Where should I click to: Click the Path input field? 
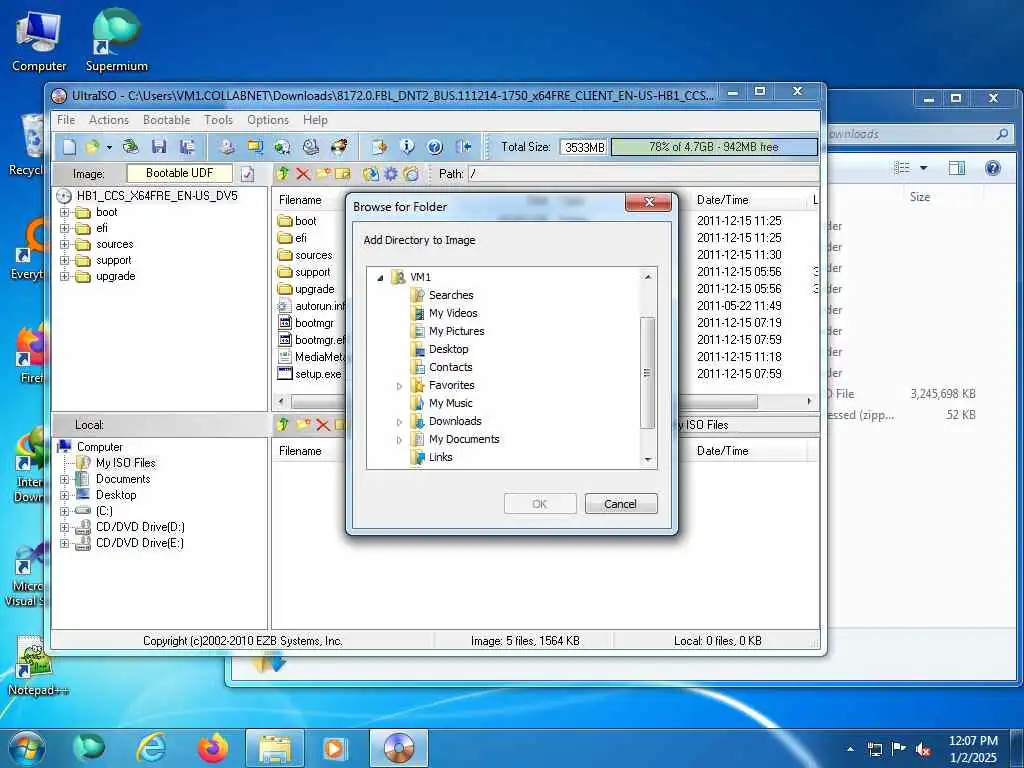643,174
